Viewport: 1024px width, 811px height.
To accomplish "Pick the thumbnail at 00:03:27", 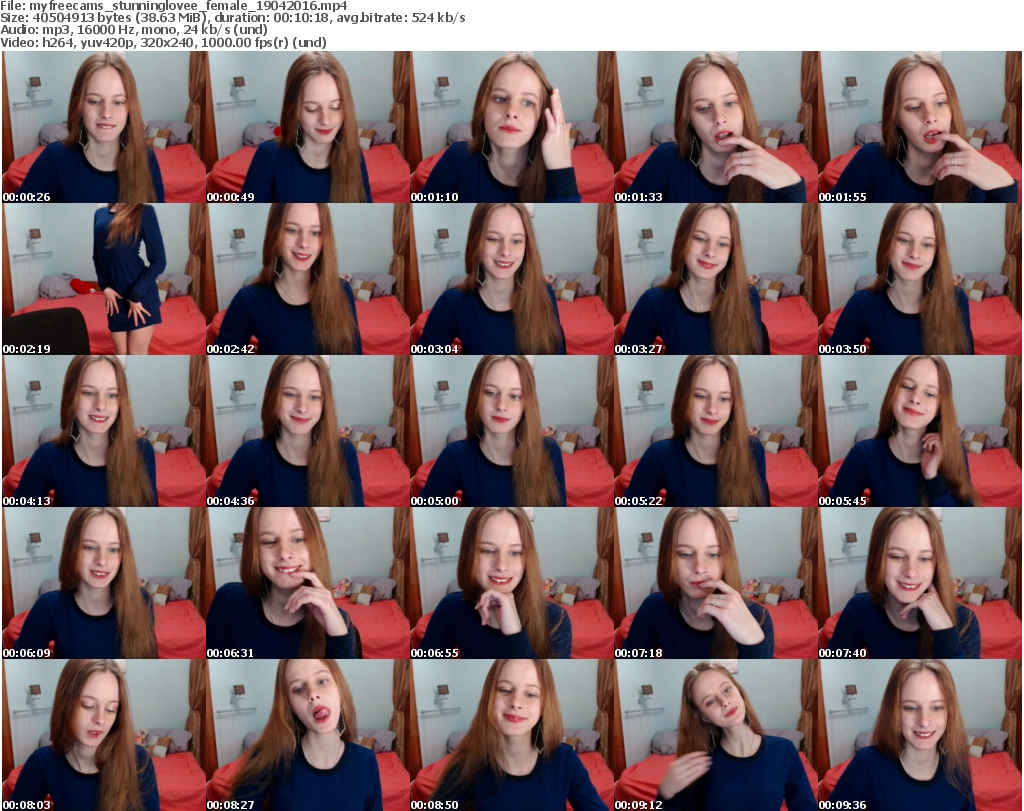I will 716,279.
